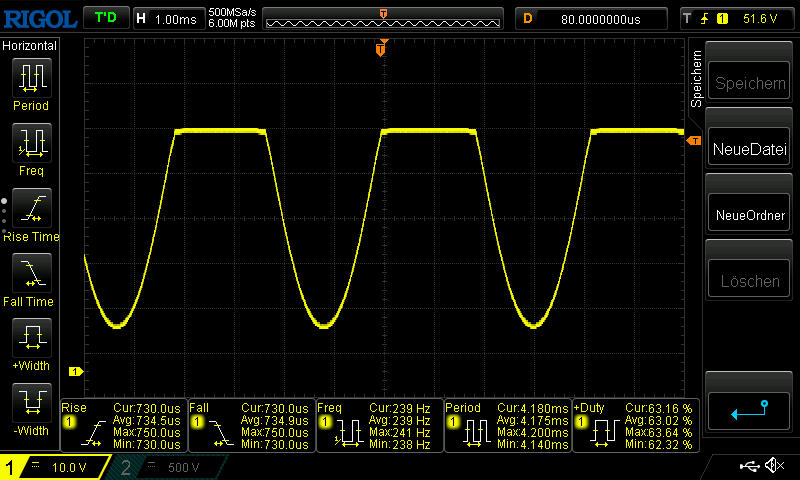The width and height of the screenshot is (800, 480).
Task: Click the RIGOL logo
Action: [x=40, y=19]
